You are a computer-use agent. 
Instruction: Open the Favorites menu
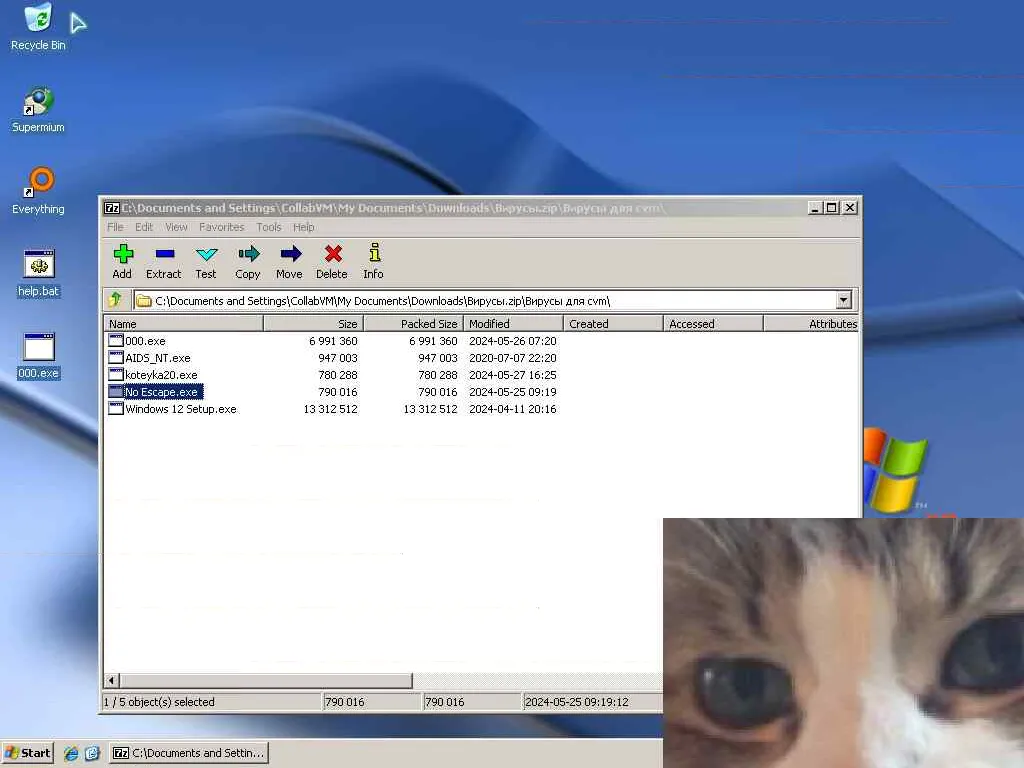click(x=221, y=227)
